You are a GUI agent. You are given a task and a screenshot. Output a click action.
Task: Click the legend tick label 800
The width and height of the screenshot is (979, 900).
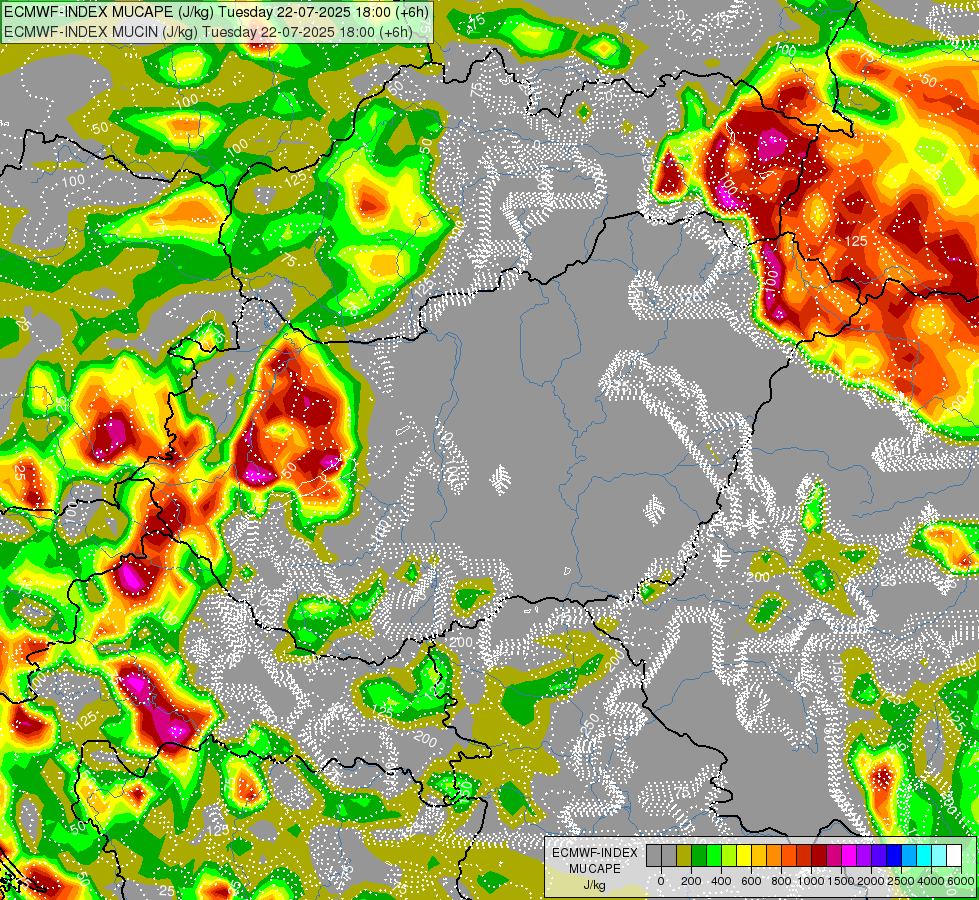[781, 881]
